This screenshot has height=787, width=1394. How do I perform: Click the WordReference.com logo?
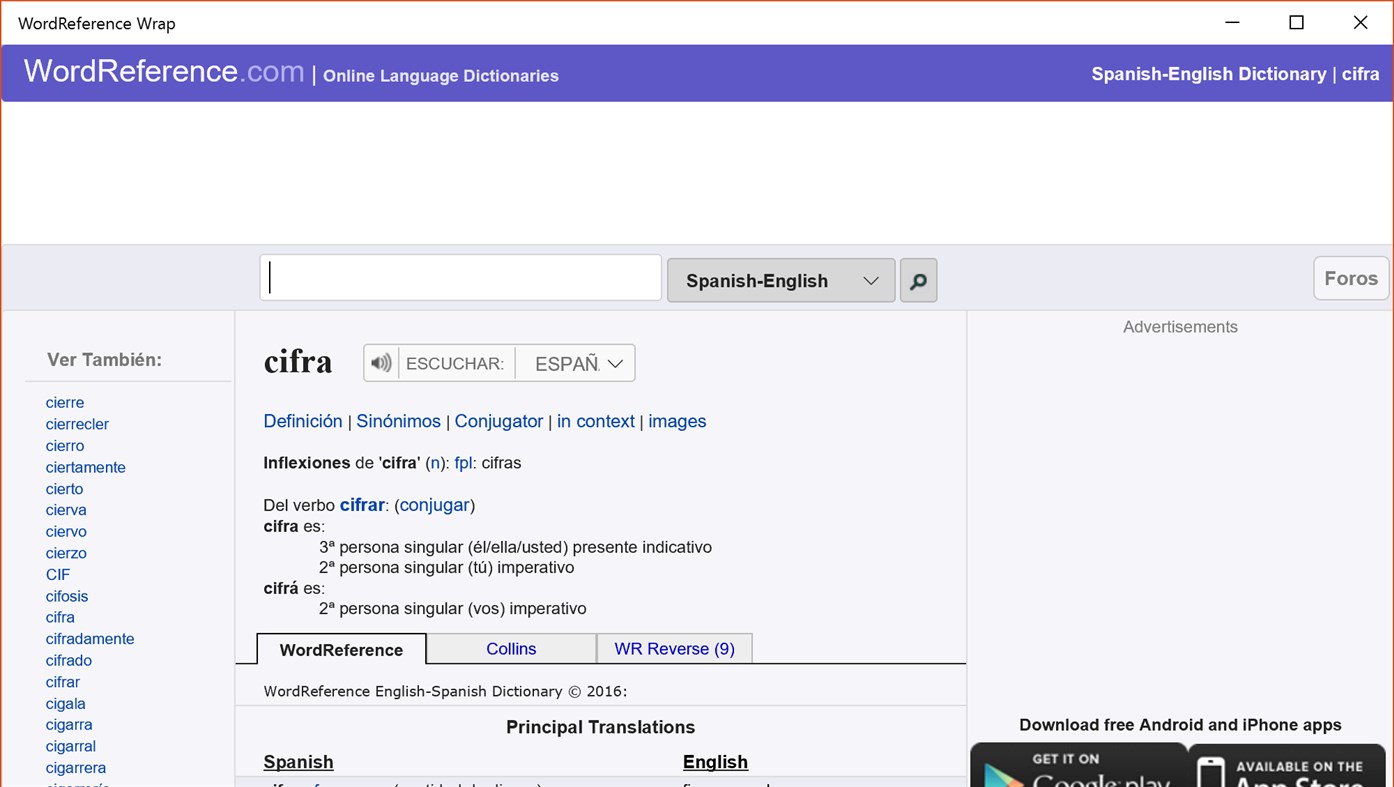164,71
